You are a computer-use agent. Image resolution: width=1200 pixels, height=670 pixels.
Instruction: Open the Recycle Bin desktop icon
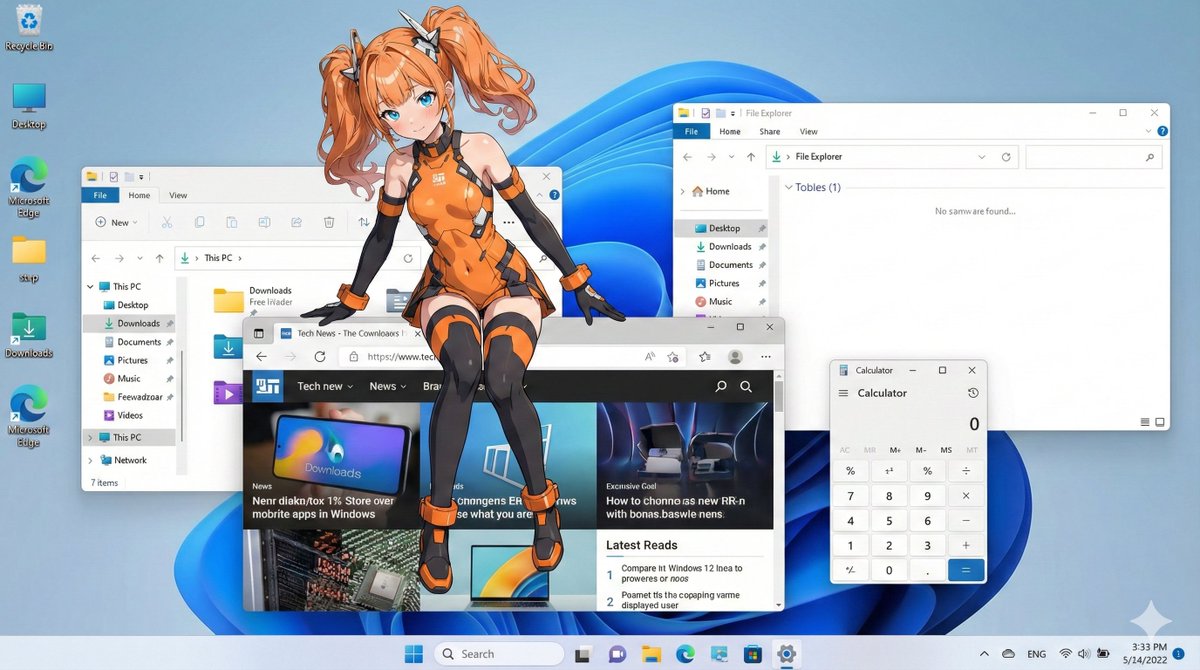tap(28, 28)
